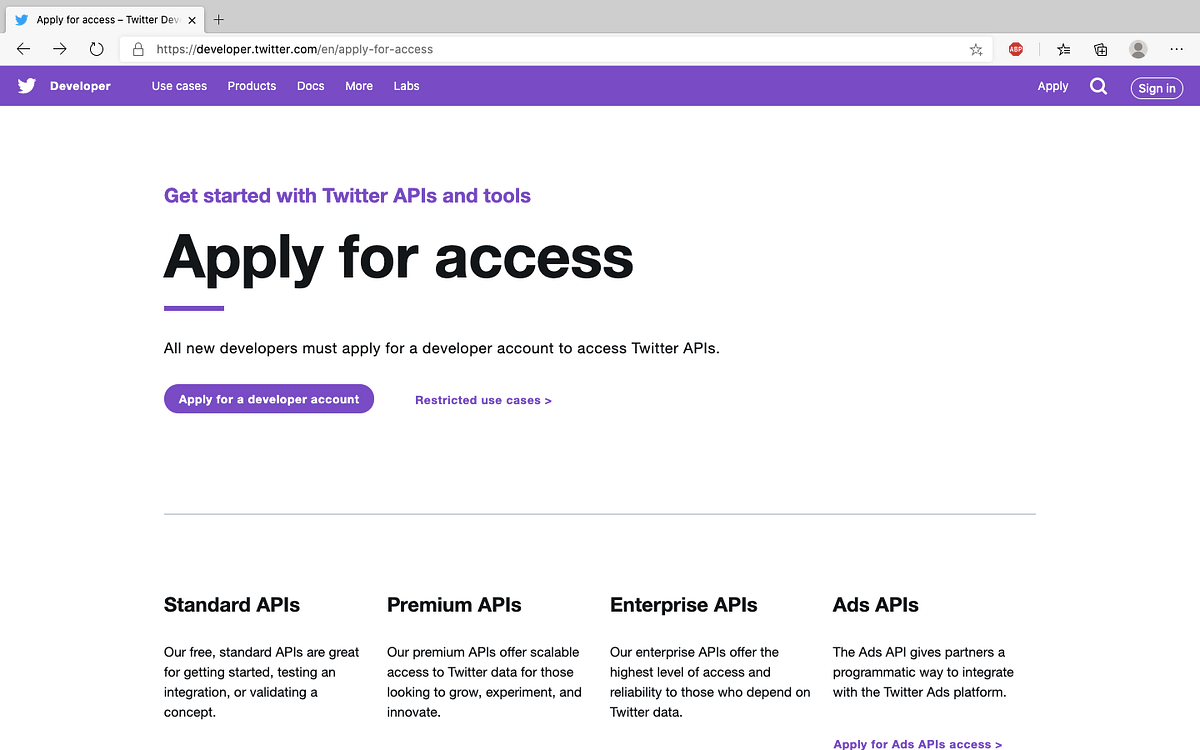Viewport: 1200px width, 750px height.
Task: Open the Collections icon in the toolbar
Action: pyautogui.click(x=1100, y=48)
